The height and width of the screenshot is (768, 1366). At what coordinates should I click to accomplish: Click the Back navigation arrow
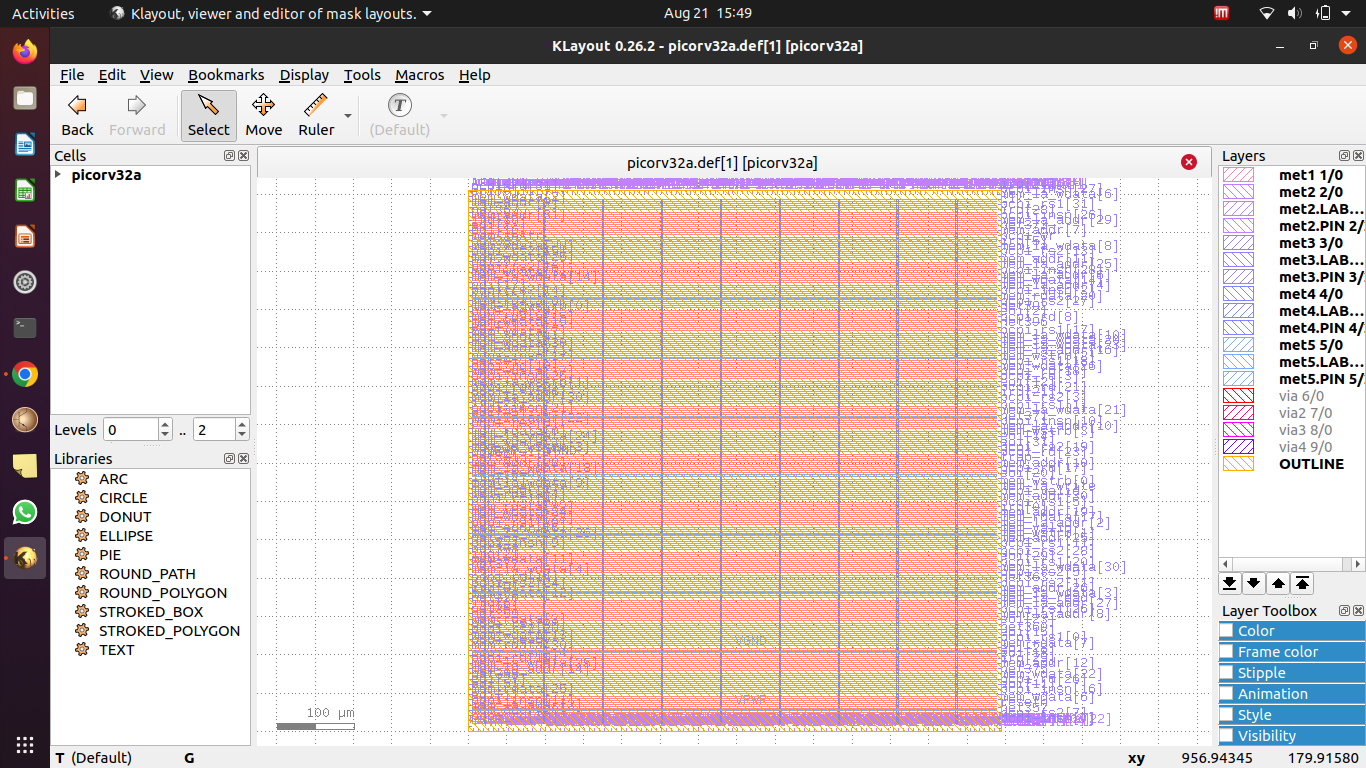tap(76, 113)
